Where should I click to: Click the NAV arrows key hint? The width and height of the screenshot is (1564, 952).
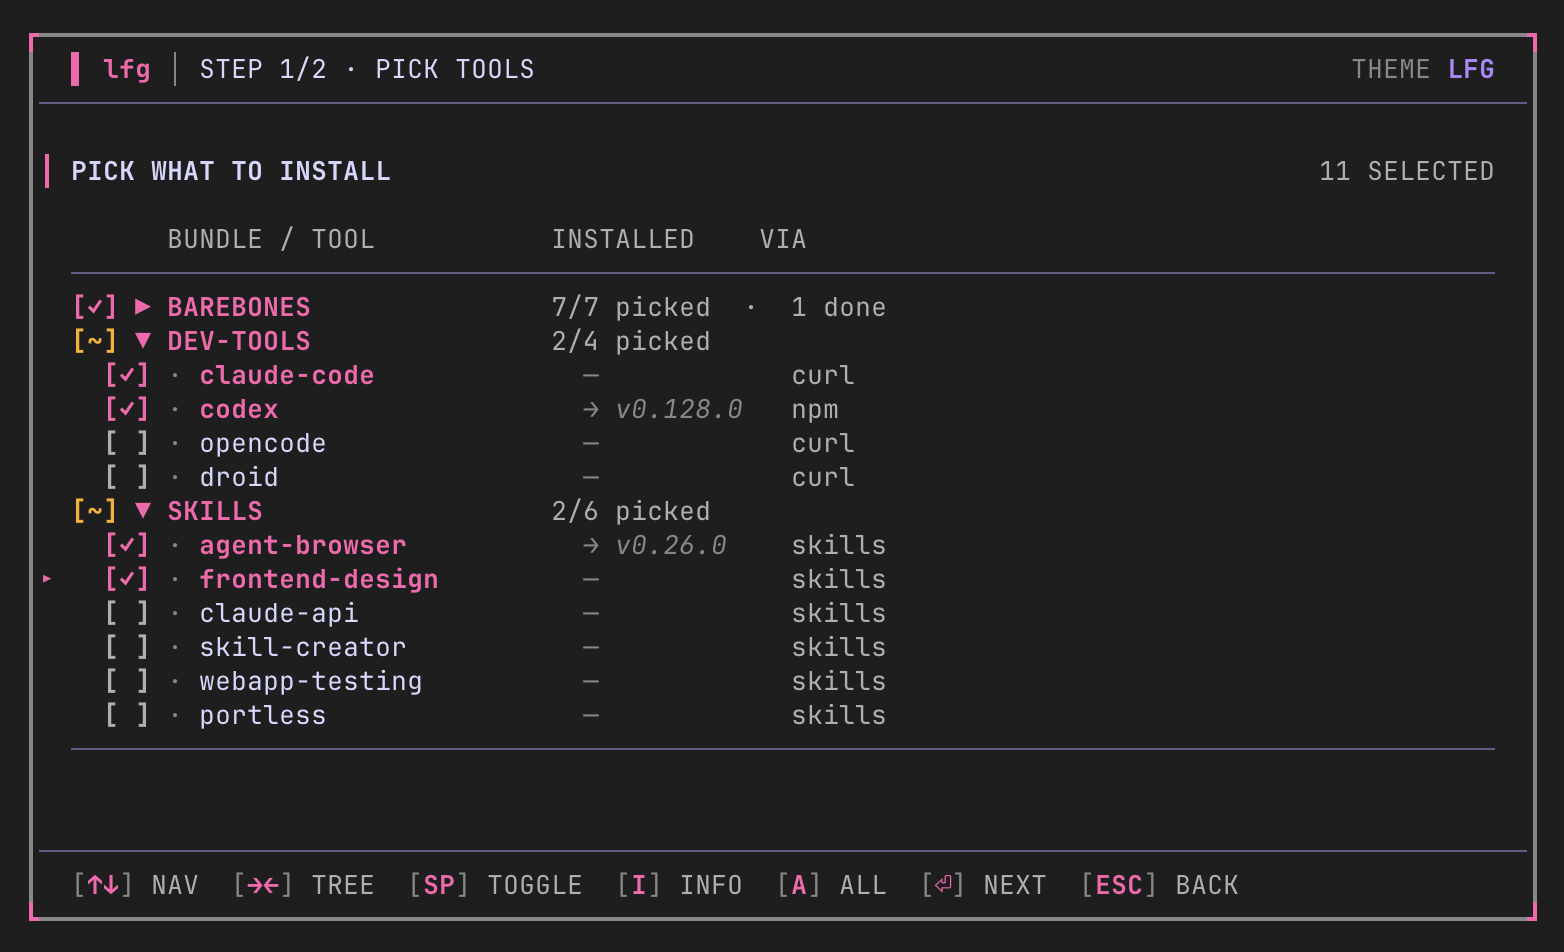point(135,885)
